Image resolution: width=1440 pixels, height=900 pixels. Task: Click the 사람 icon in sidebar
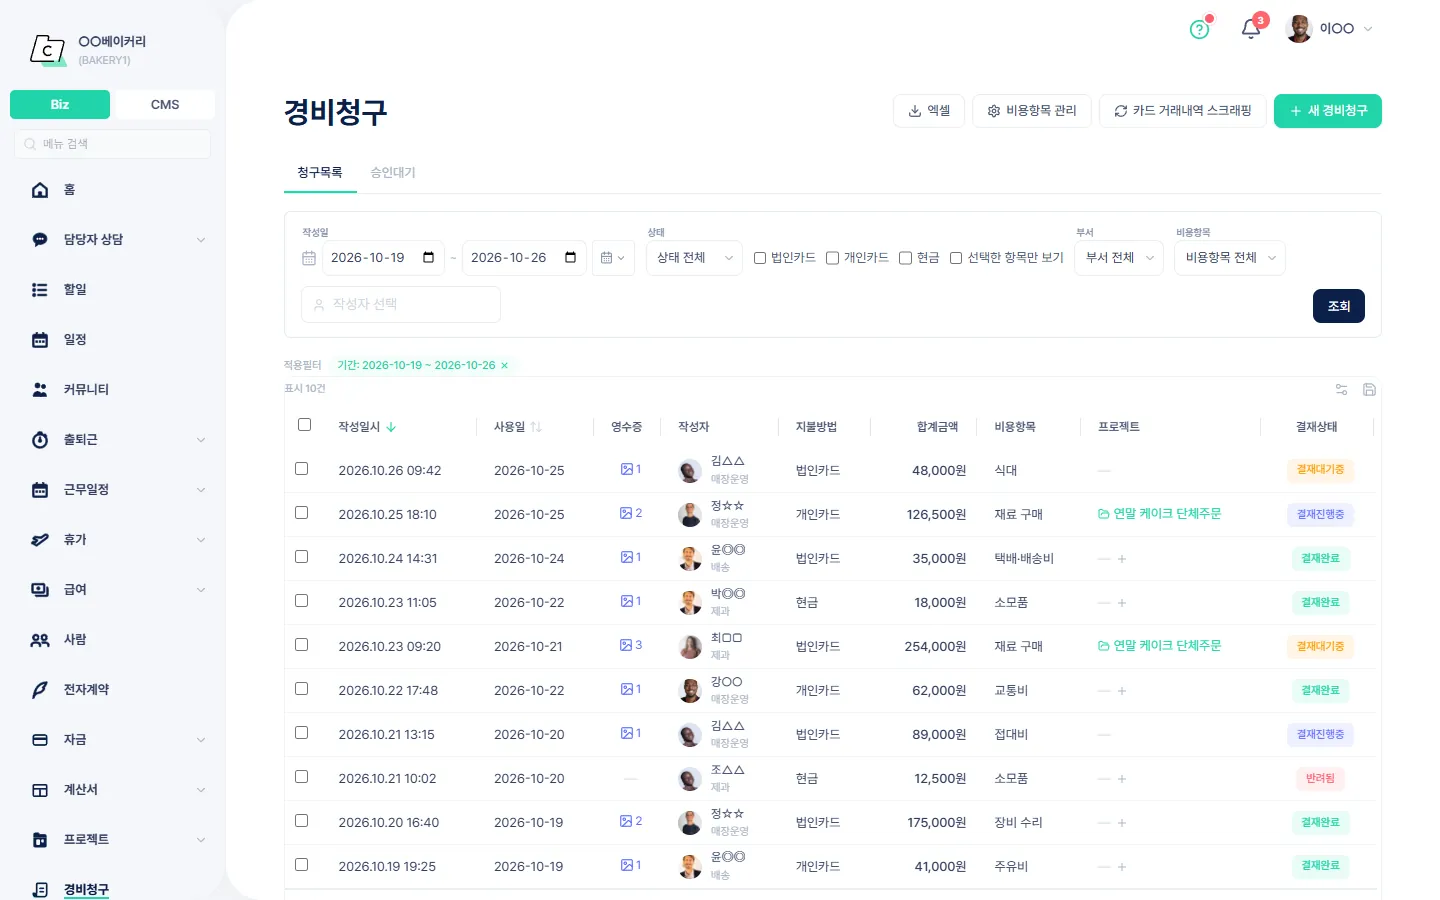[40, 640]
